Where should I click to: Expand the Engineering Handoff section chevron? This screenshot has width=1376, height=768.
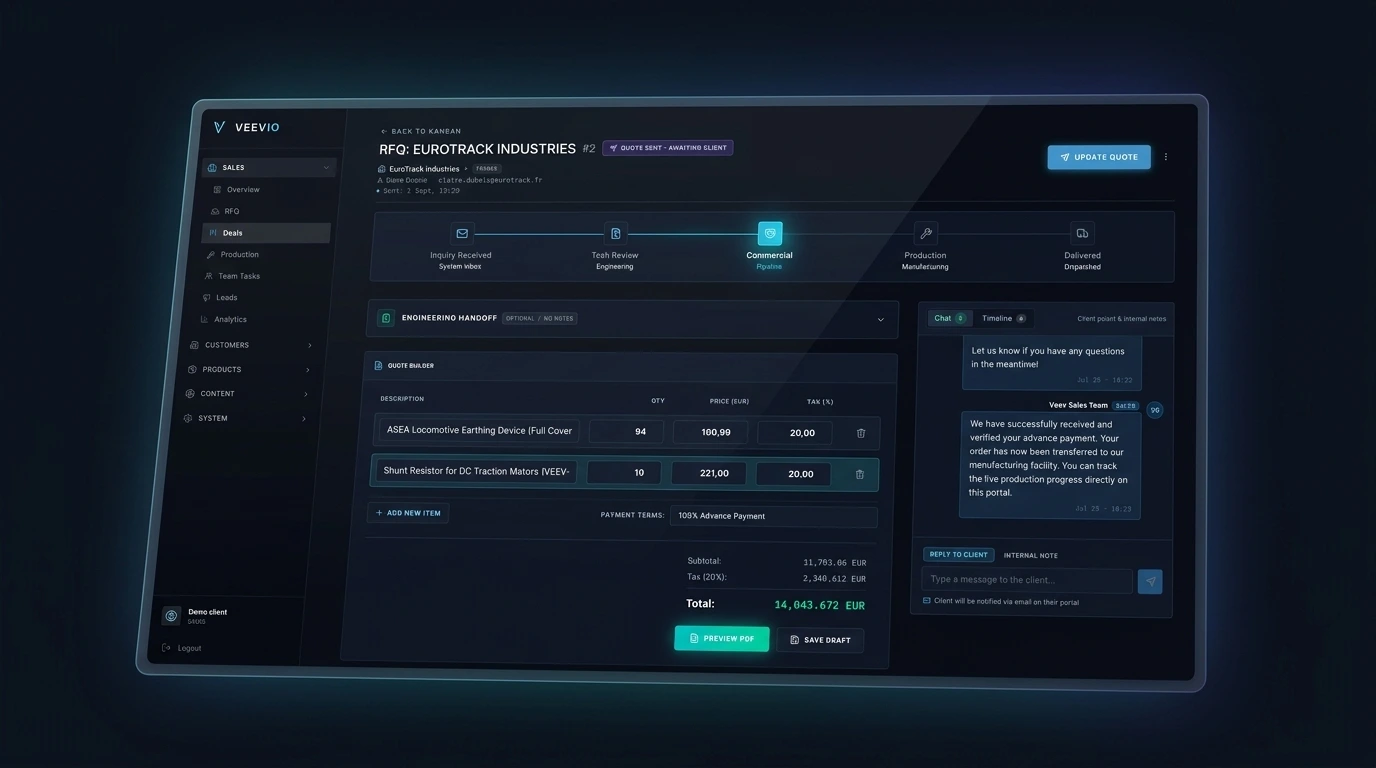pos(880,320)
